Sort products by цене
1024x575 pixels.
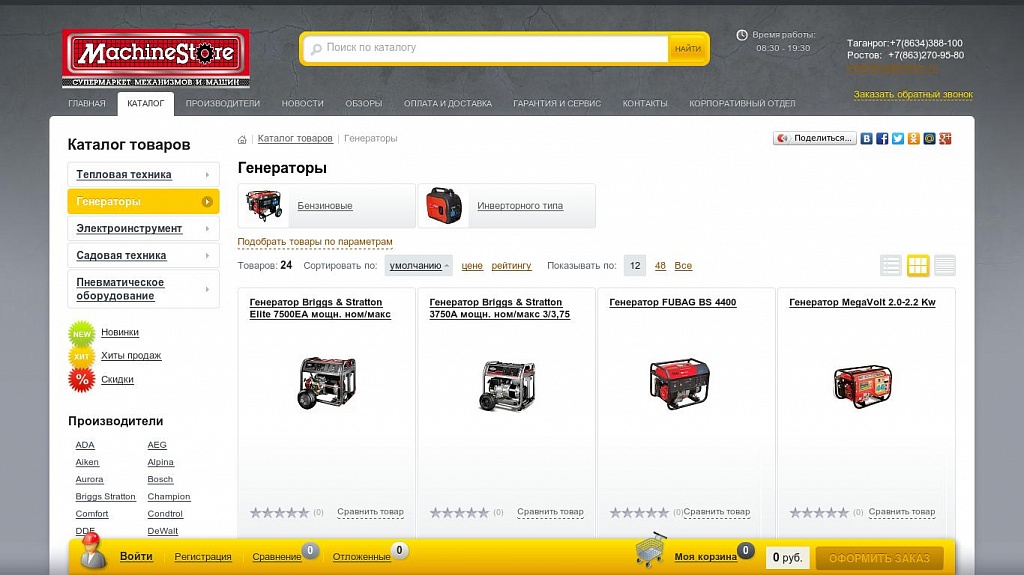[472, 266]
